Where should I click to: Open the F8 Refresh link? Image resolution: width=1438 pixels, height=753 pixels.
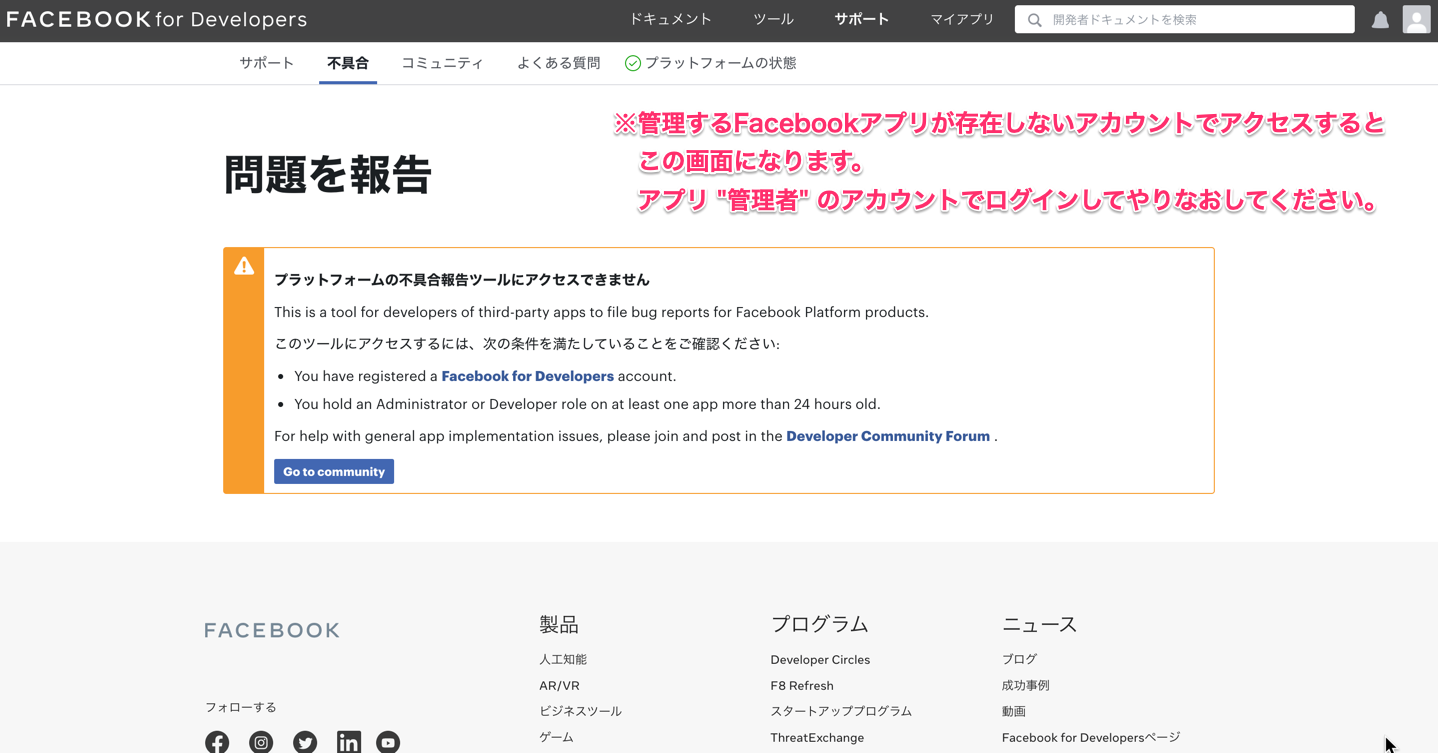[802, 686]
